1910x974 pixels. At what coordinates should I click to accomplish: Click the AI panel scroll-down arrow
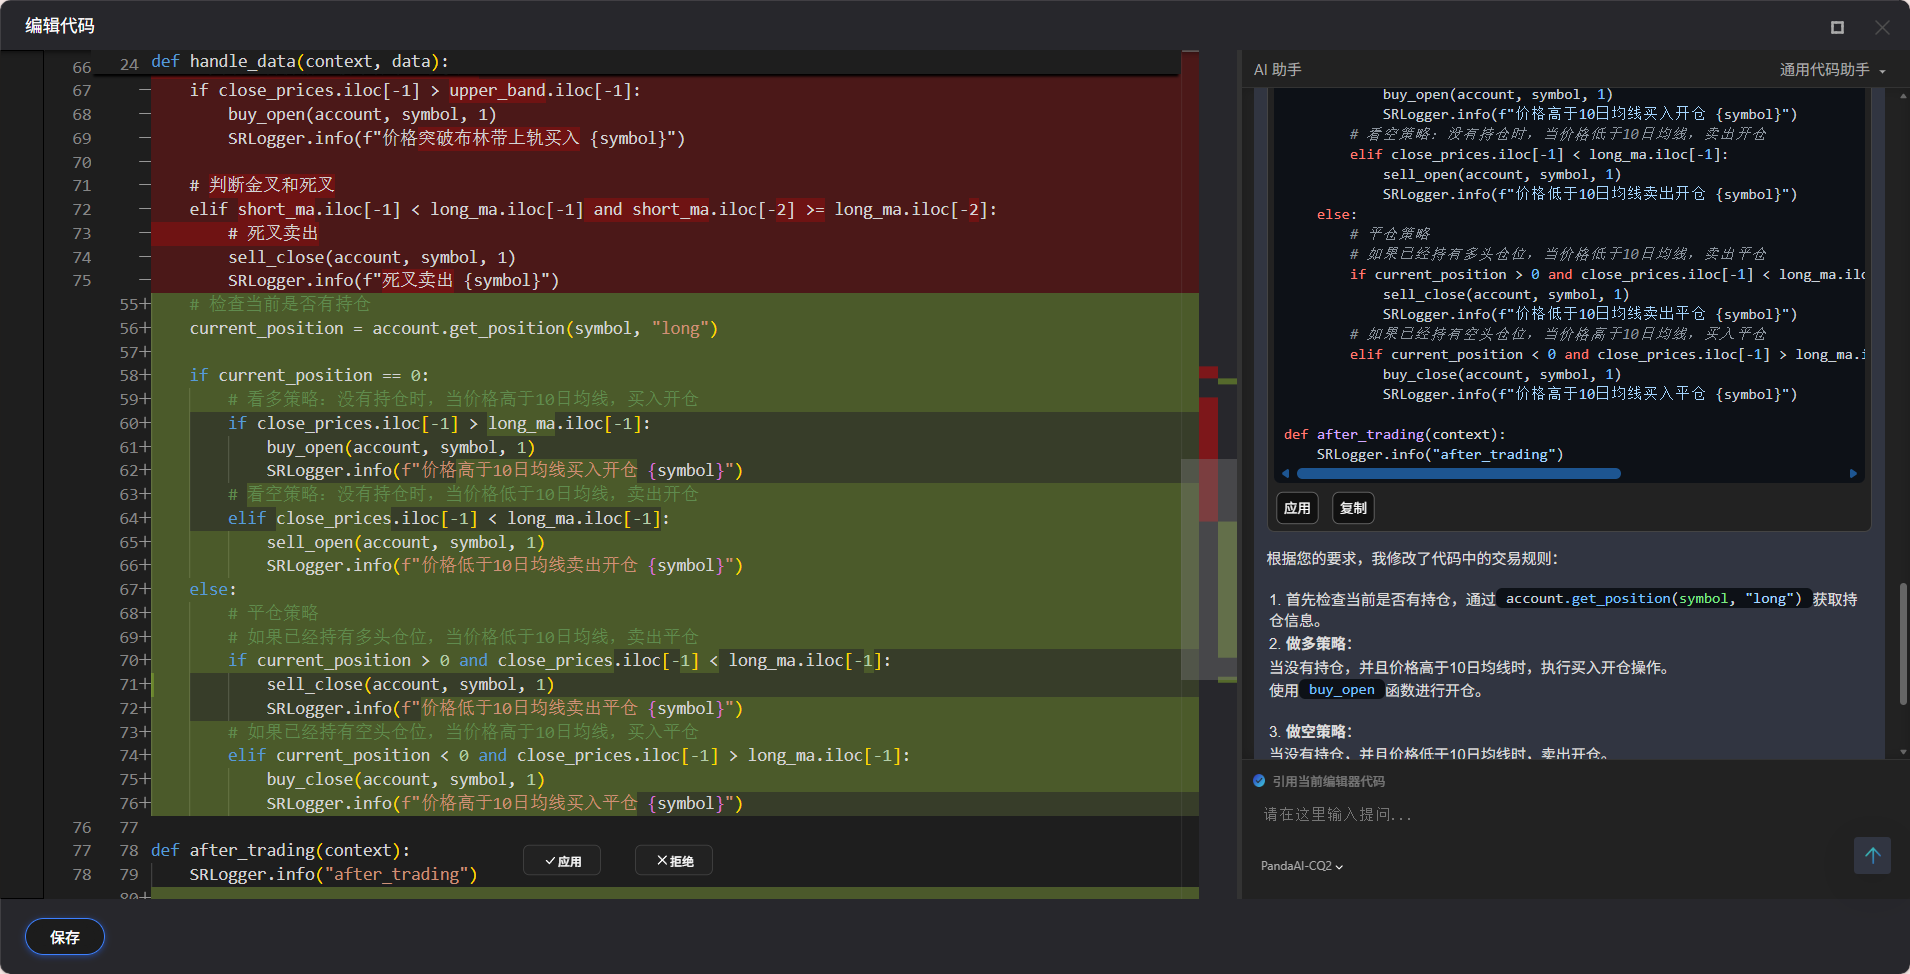pos(1902,751)
